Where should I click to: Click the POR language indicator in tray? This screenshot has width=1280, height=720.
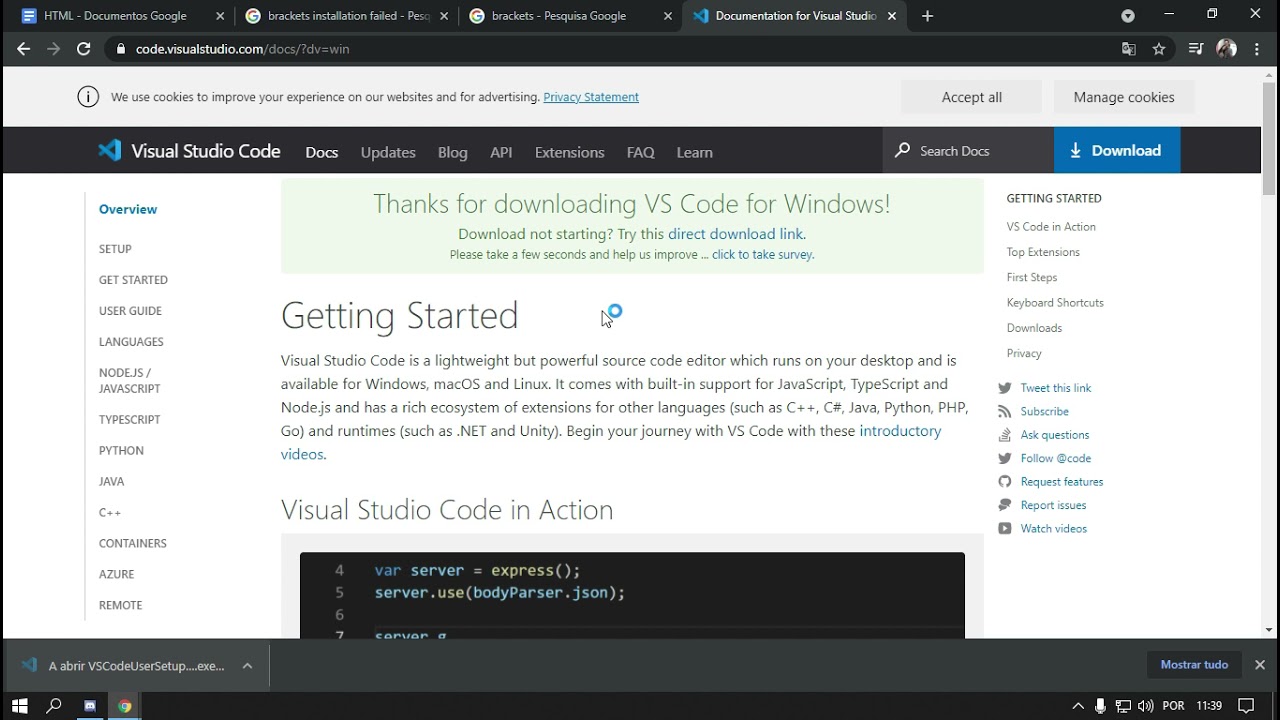pyautogui.click(x=1174, y=706)
